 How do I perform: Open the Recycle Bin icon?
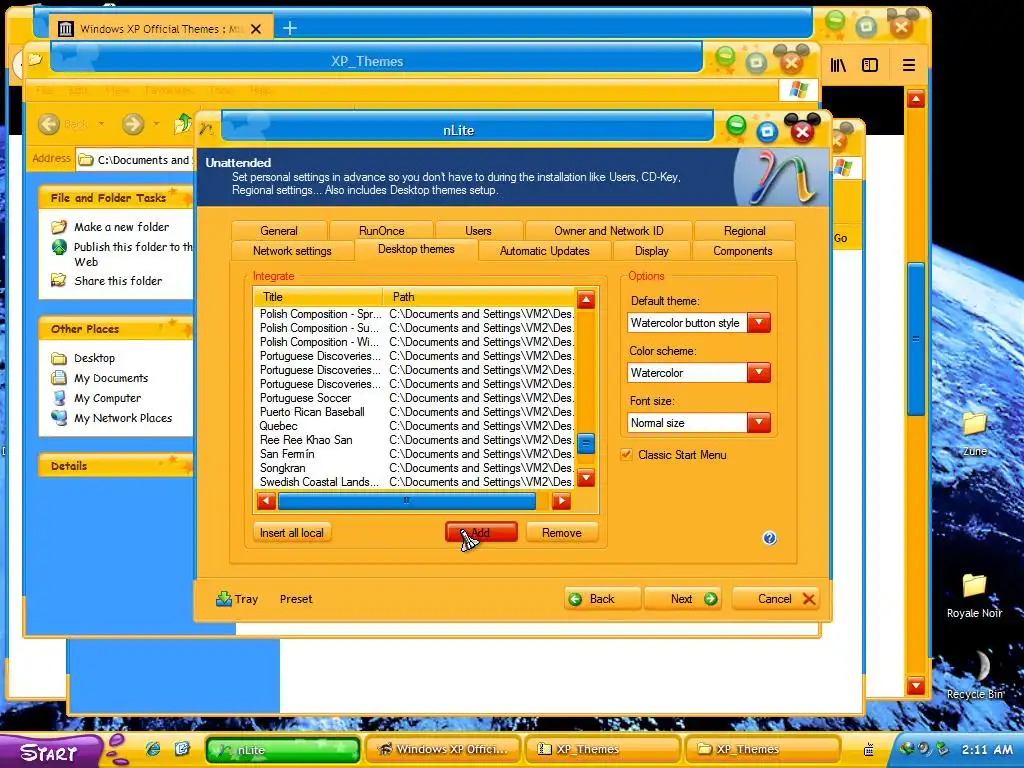[974, 675]
